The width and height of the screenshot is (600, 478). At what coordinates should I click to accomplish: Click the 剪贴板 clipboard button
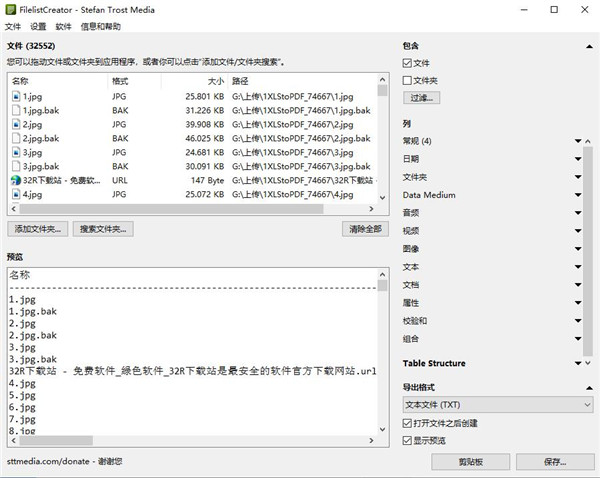471,462
